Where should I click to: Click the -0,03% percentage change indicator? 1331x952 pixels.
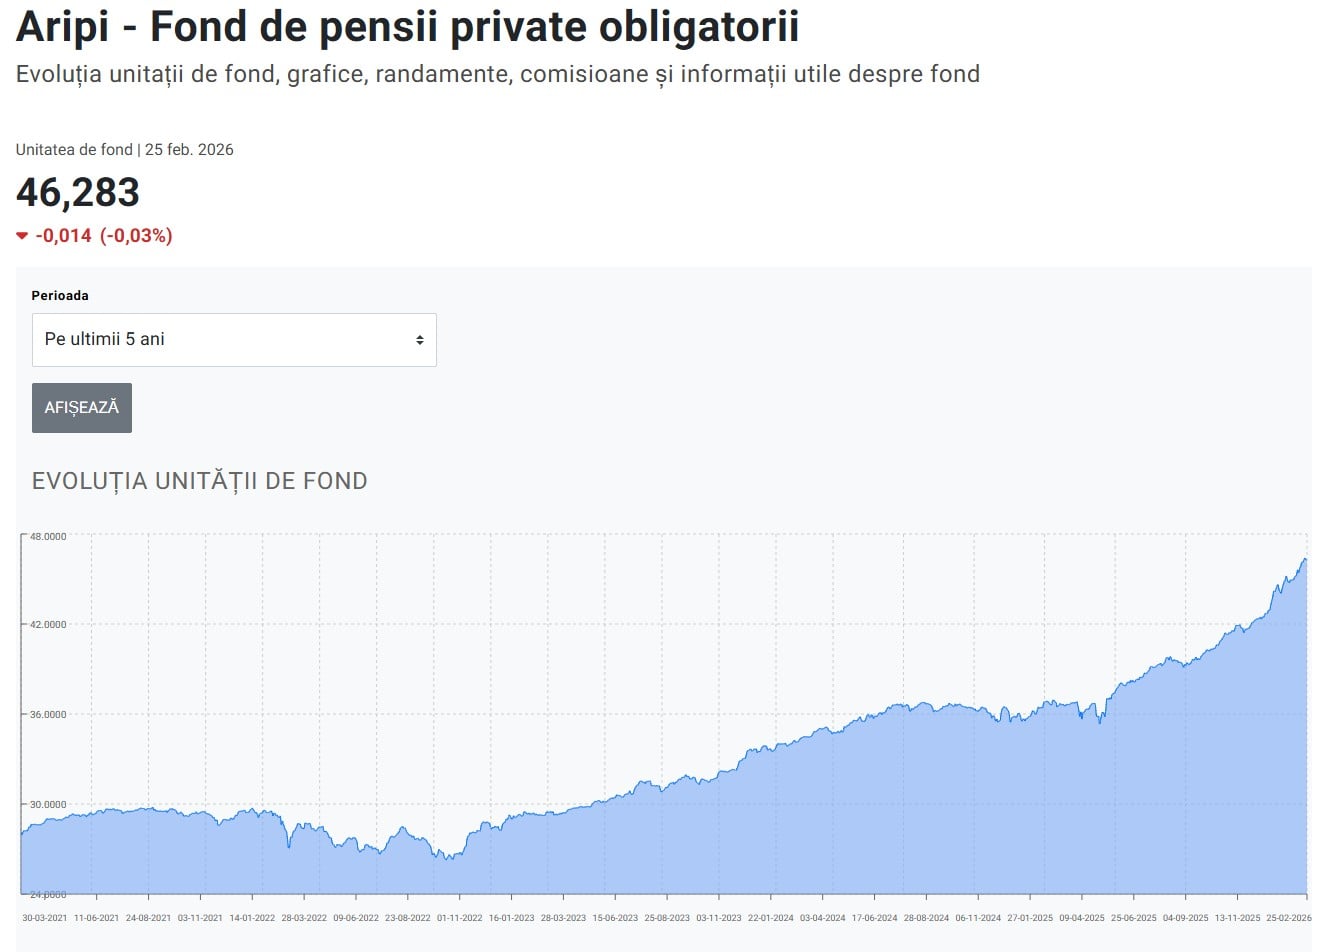(x=135, y=236)
